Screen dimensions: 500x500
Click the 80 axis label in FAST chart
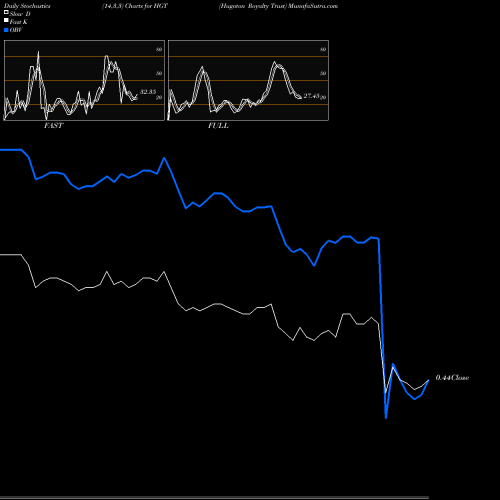[x=159, y=49]
